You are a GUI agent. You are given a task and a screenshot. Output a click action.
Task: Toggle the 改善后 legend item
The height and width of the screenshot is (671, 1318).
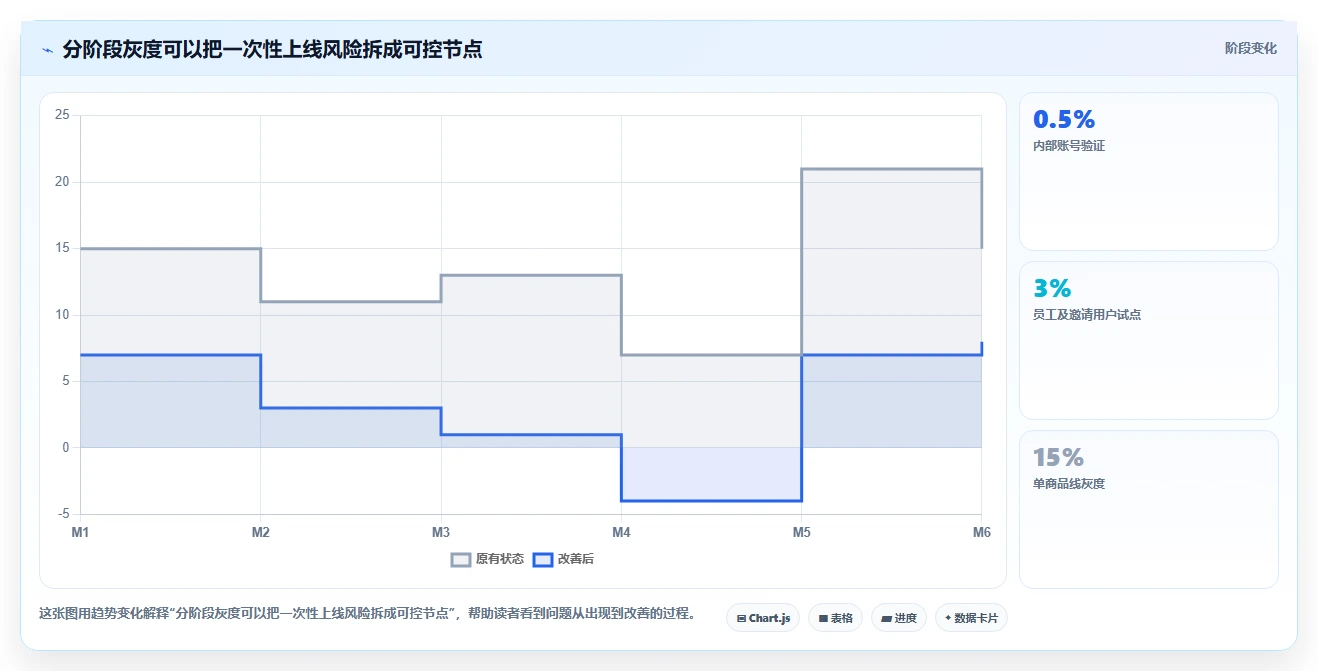pyautogui.click(x=563, y=559)
